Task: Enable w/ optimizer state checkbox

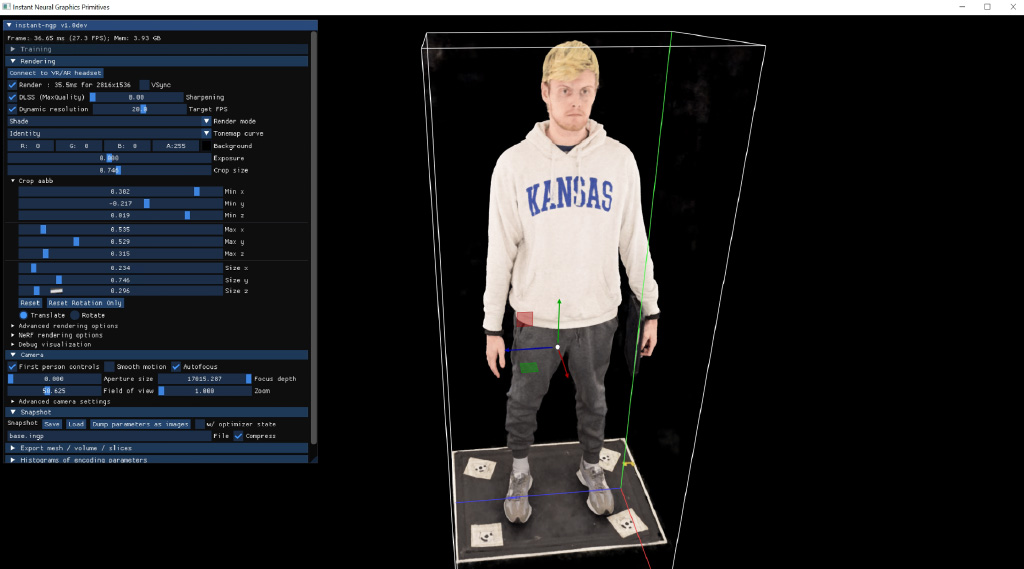Action: pos(200,424)
